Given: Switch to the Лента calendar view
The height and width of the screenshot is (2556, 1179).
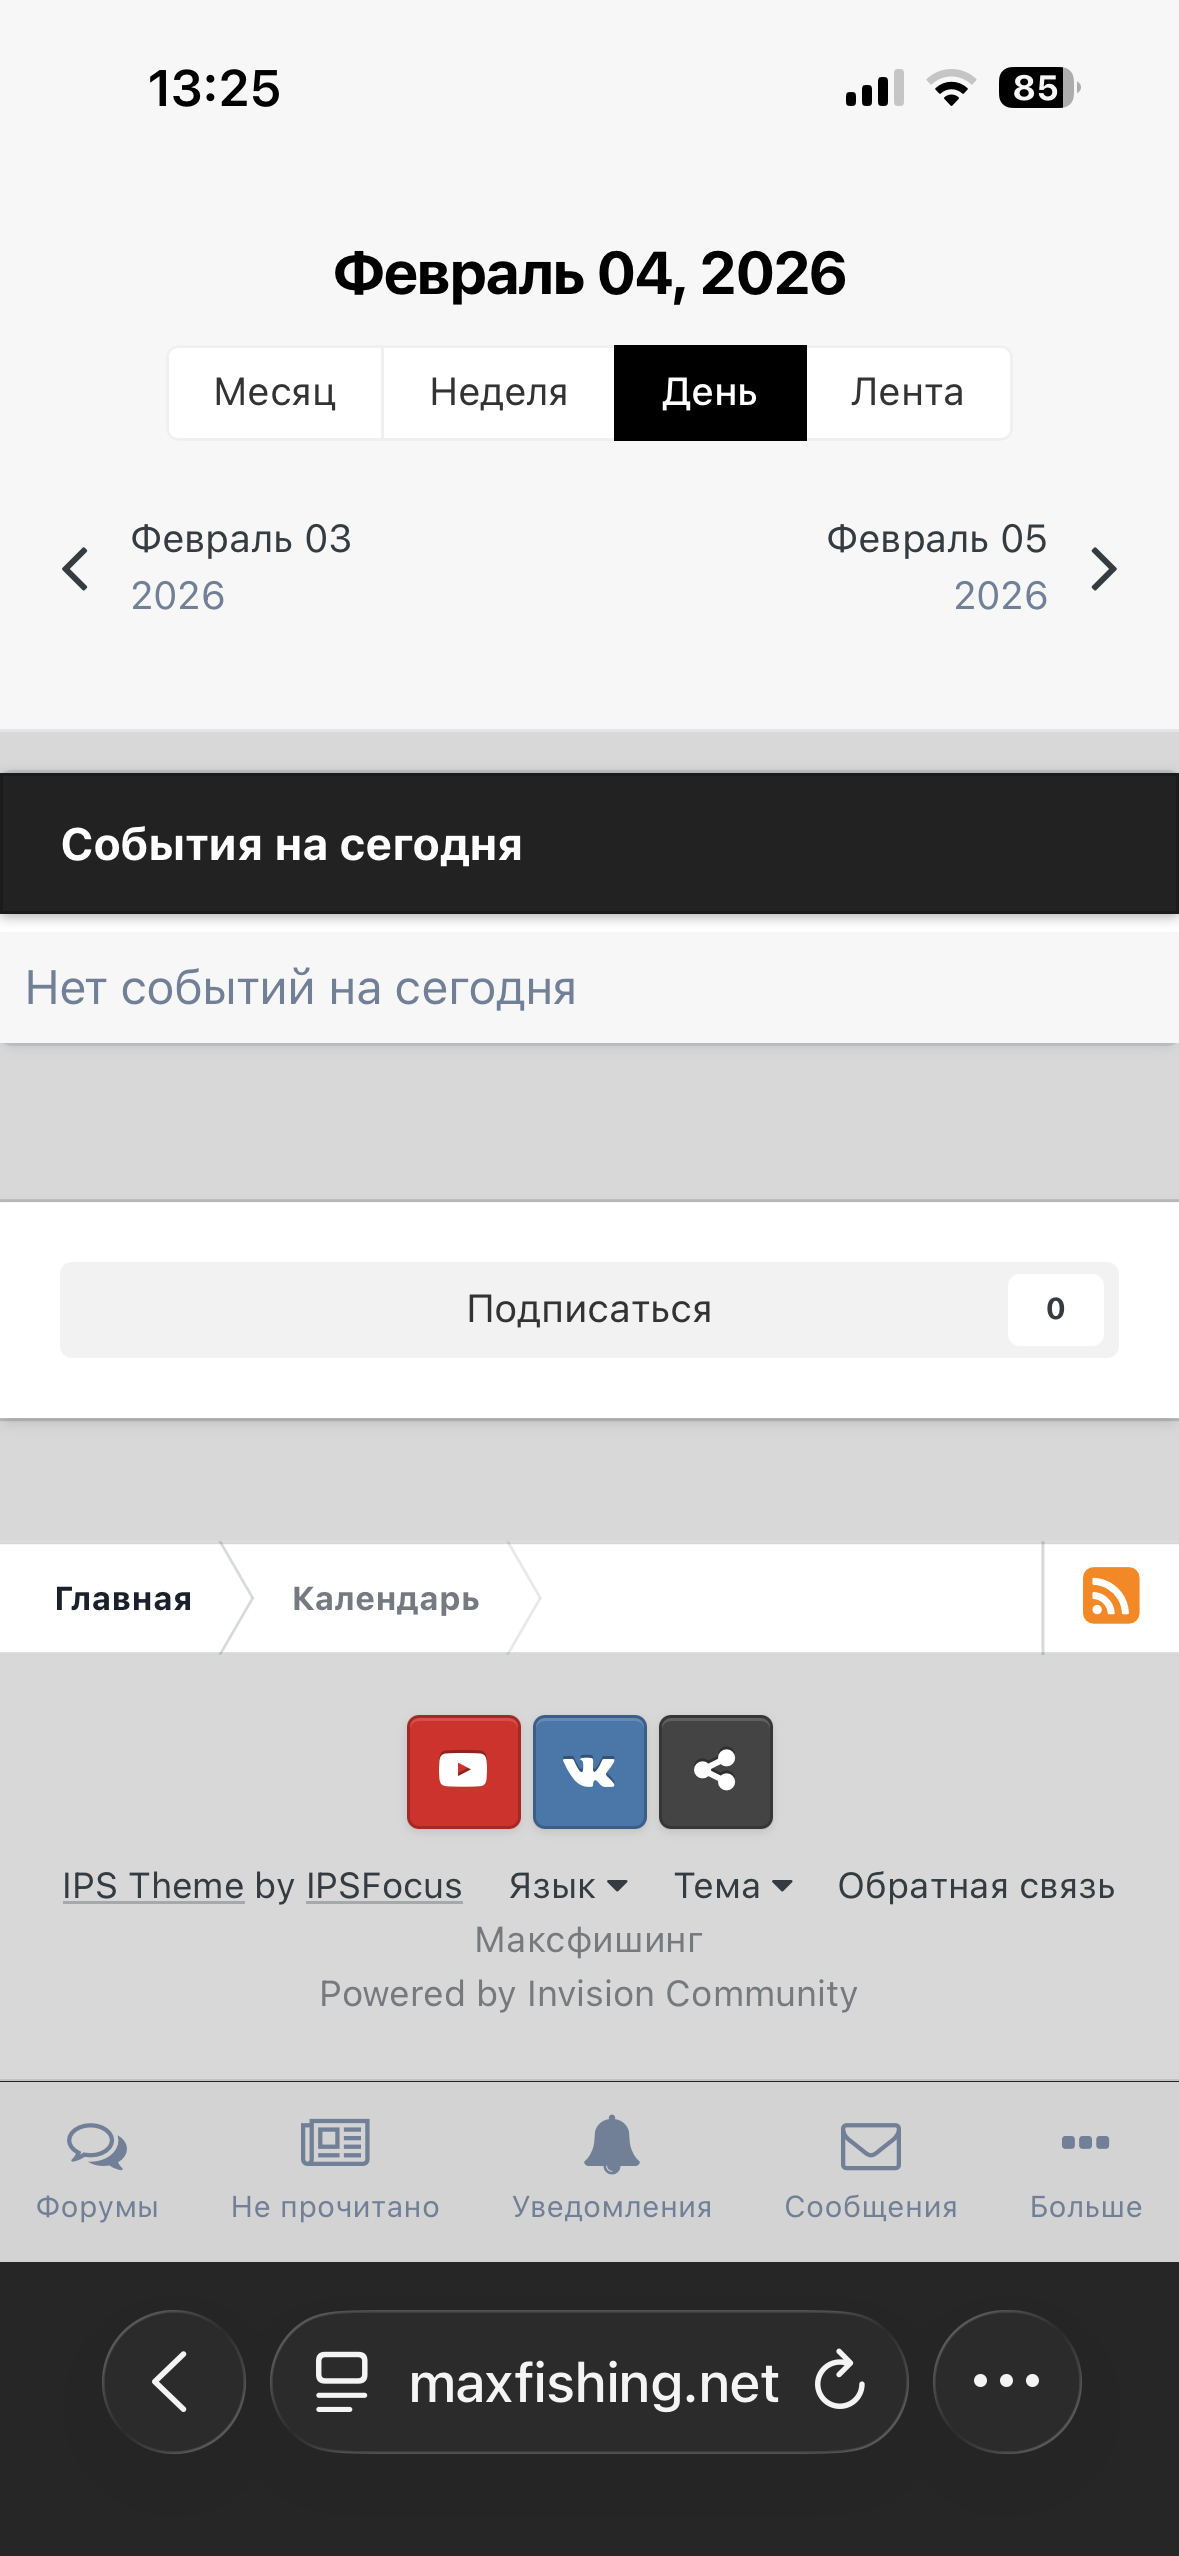Looking at the screenshot, I should click(x=907, y=393).
